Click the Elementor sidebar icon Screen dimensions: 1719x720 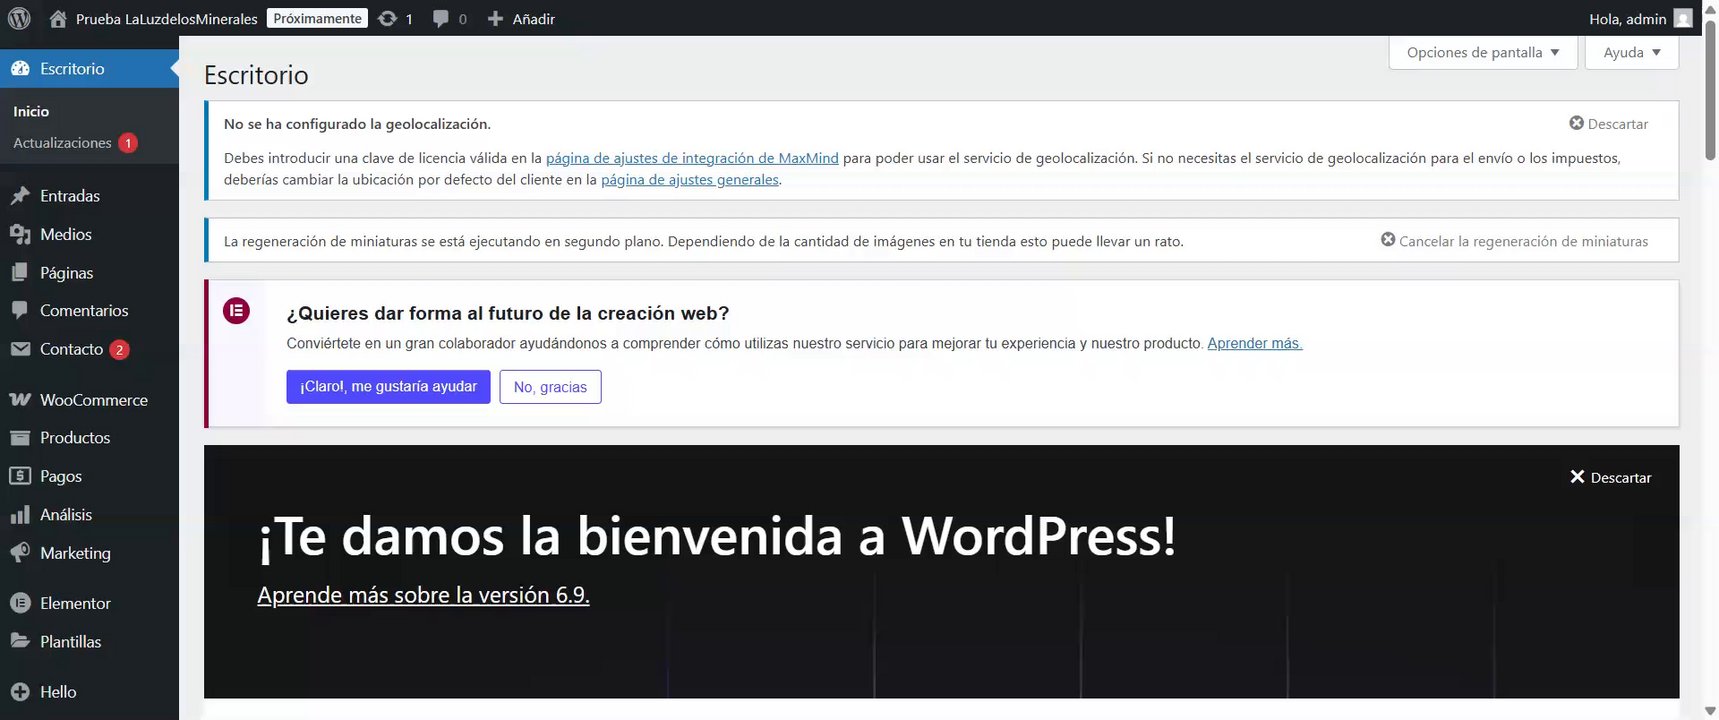[20, 603]
